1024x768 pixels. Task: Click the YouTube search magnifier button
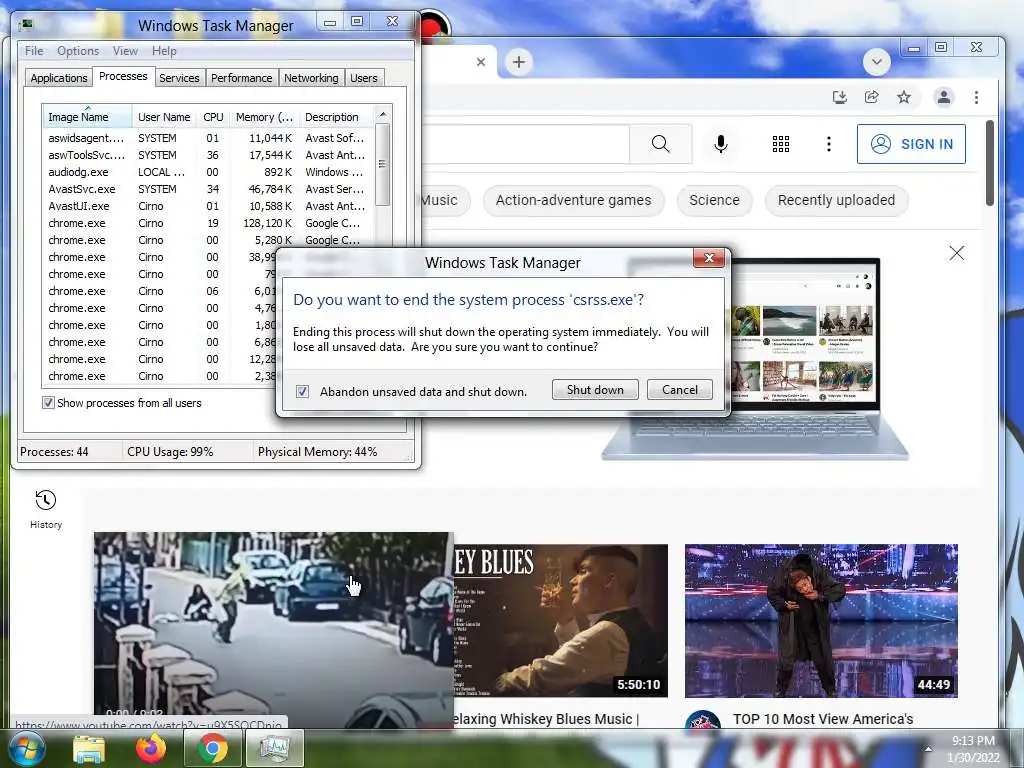tap(660, 144)
